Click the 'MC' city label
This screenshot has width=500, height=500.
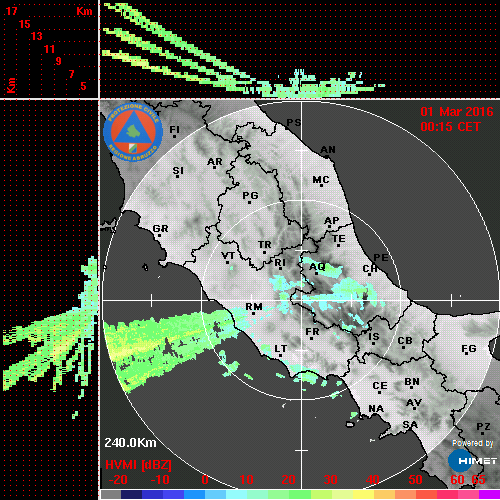[321, 180]
